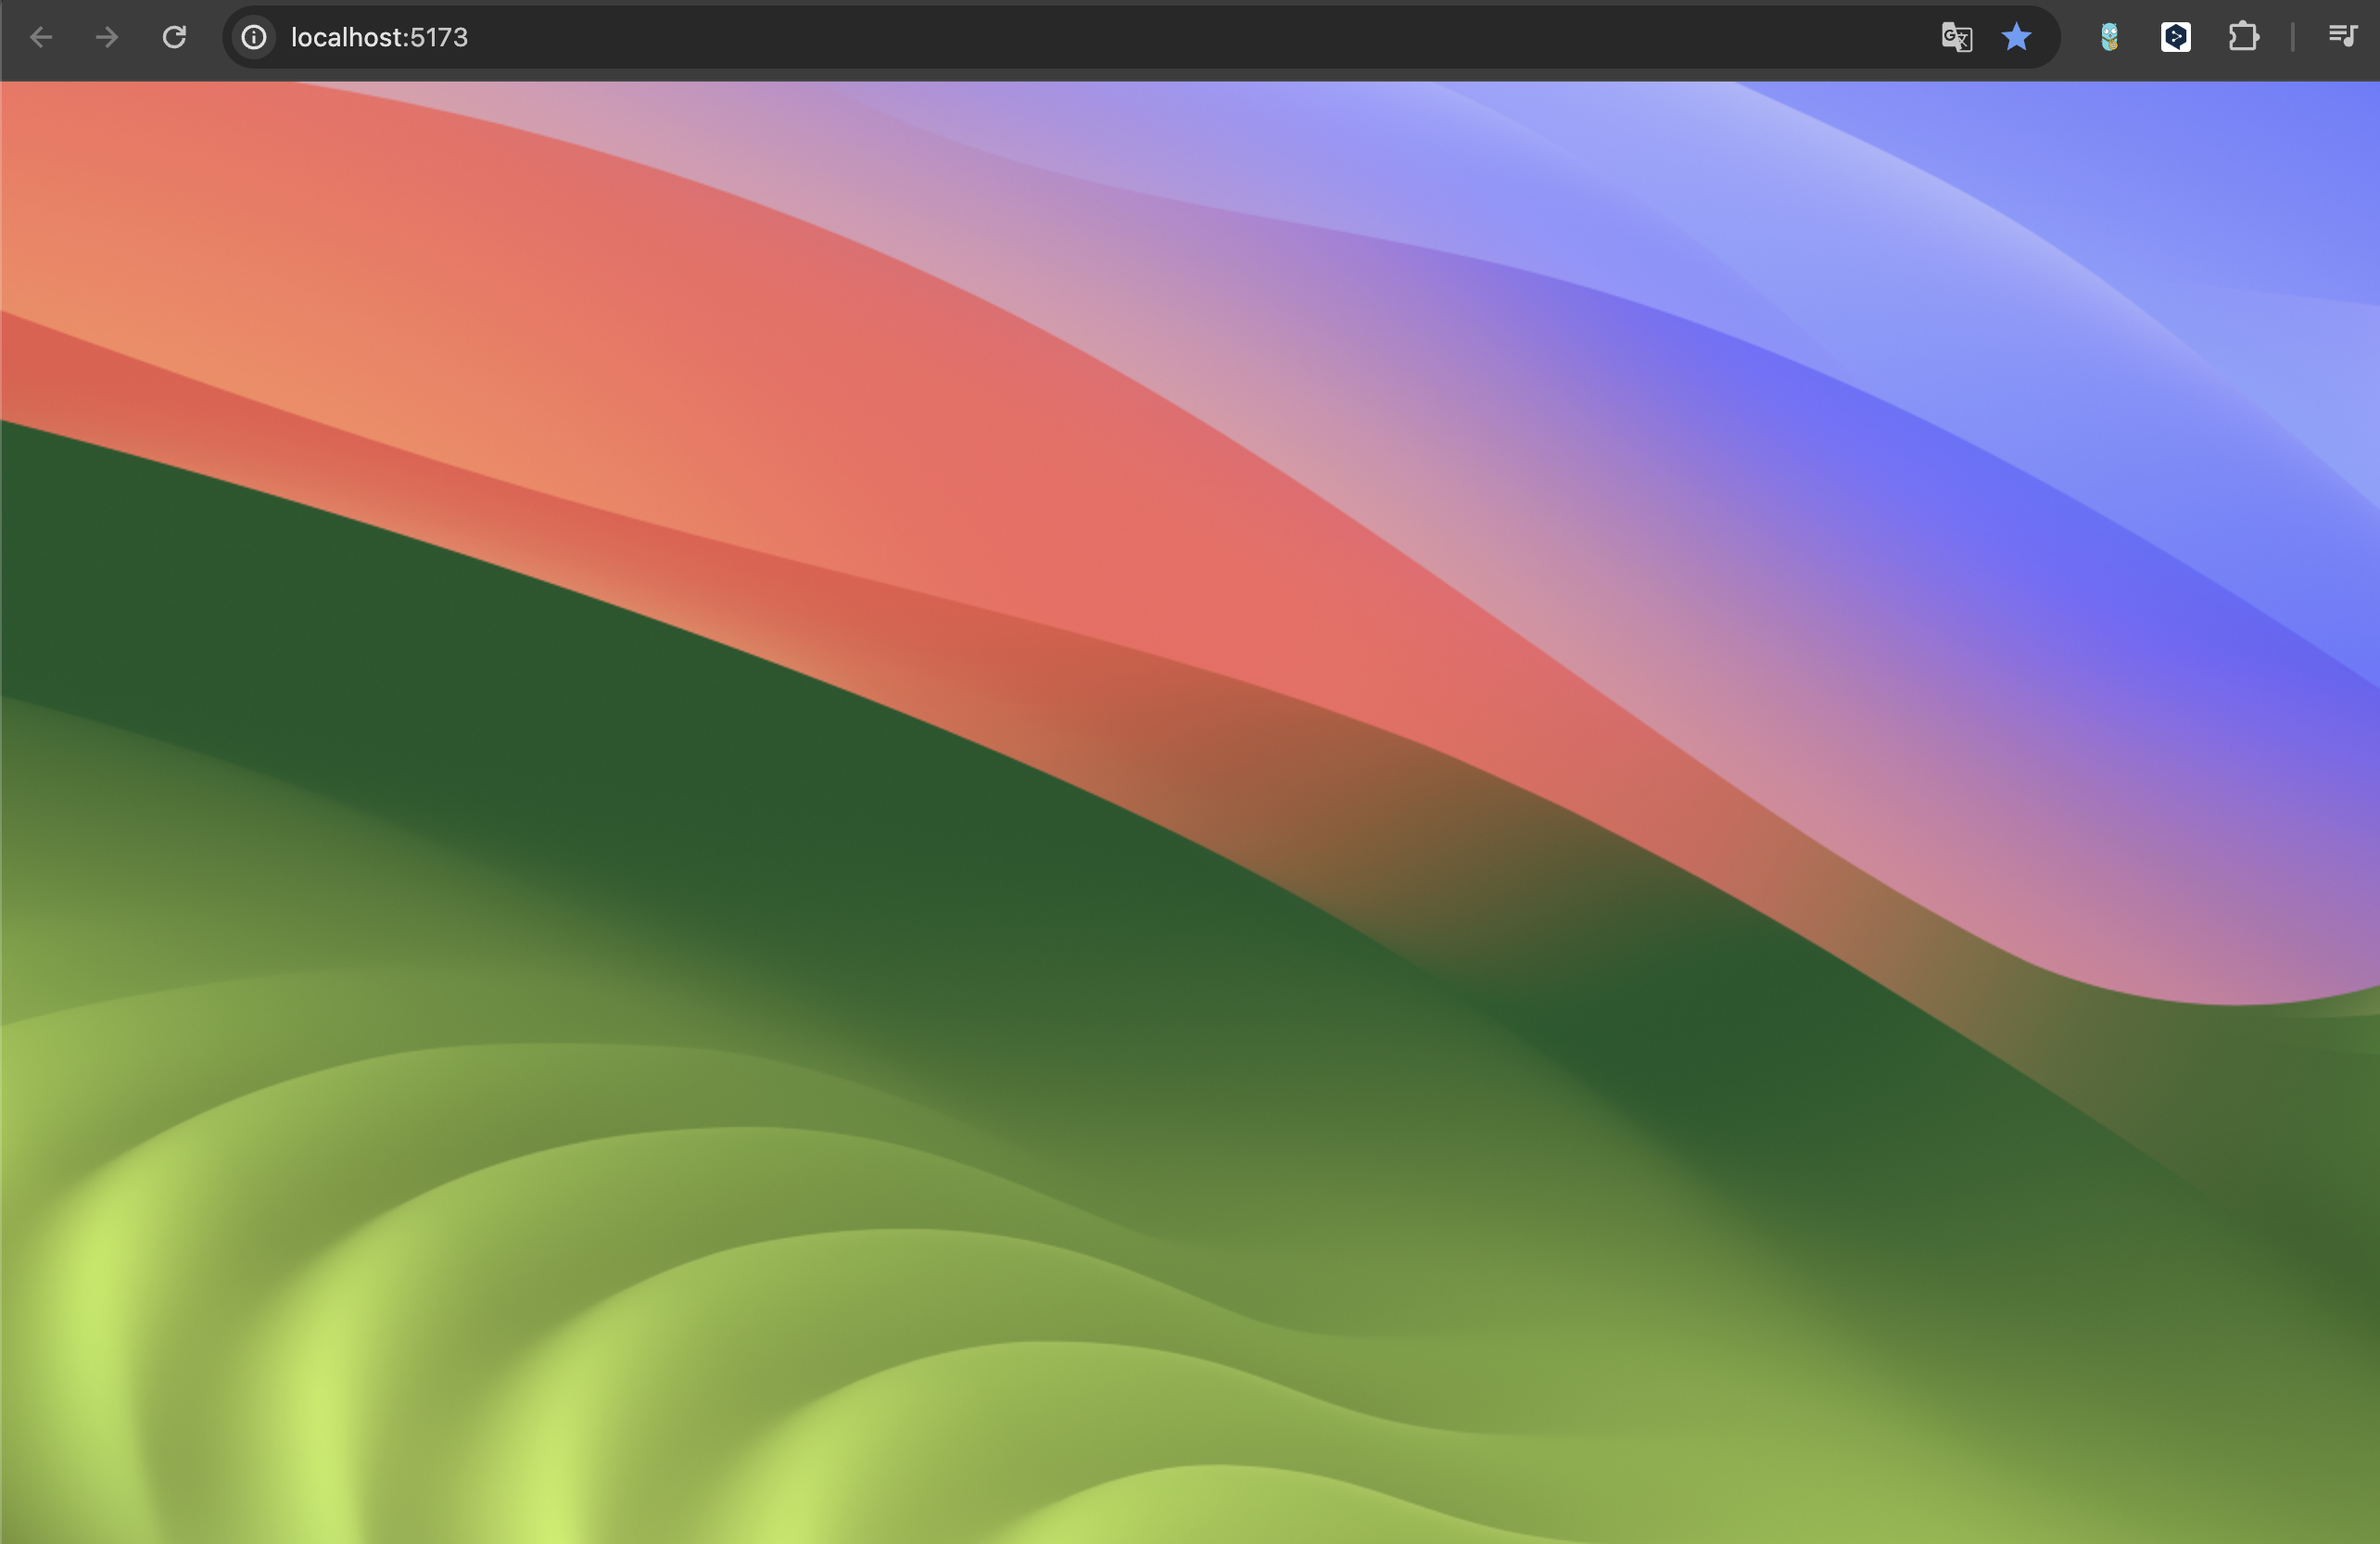Viewport: 2380px width, 1544px height.
Task: Open the Go gopher extension
Action: point(2109,37)
